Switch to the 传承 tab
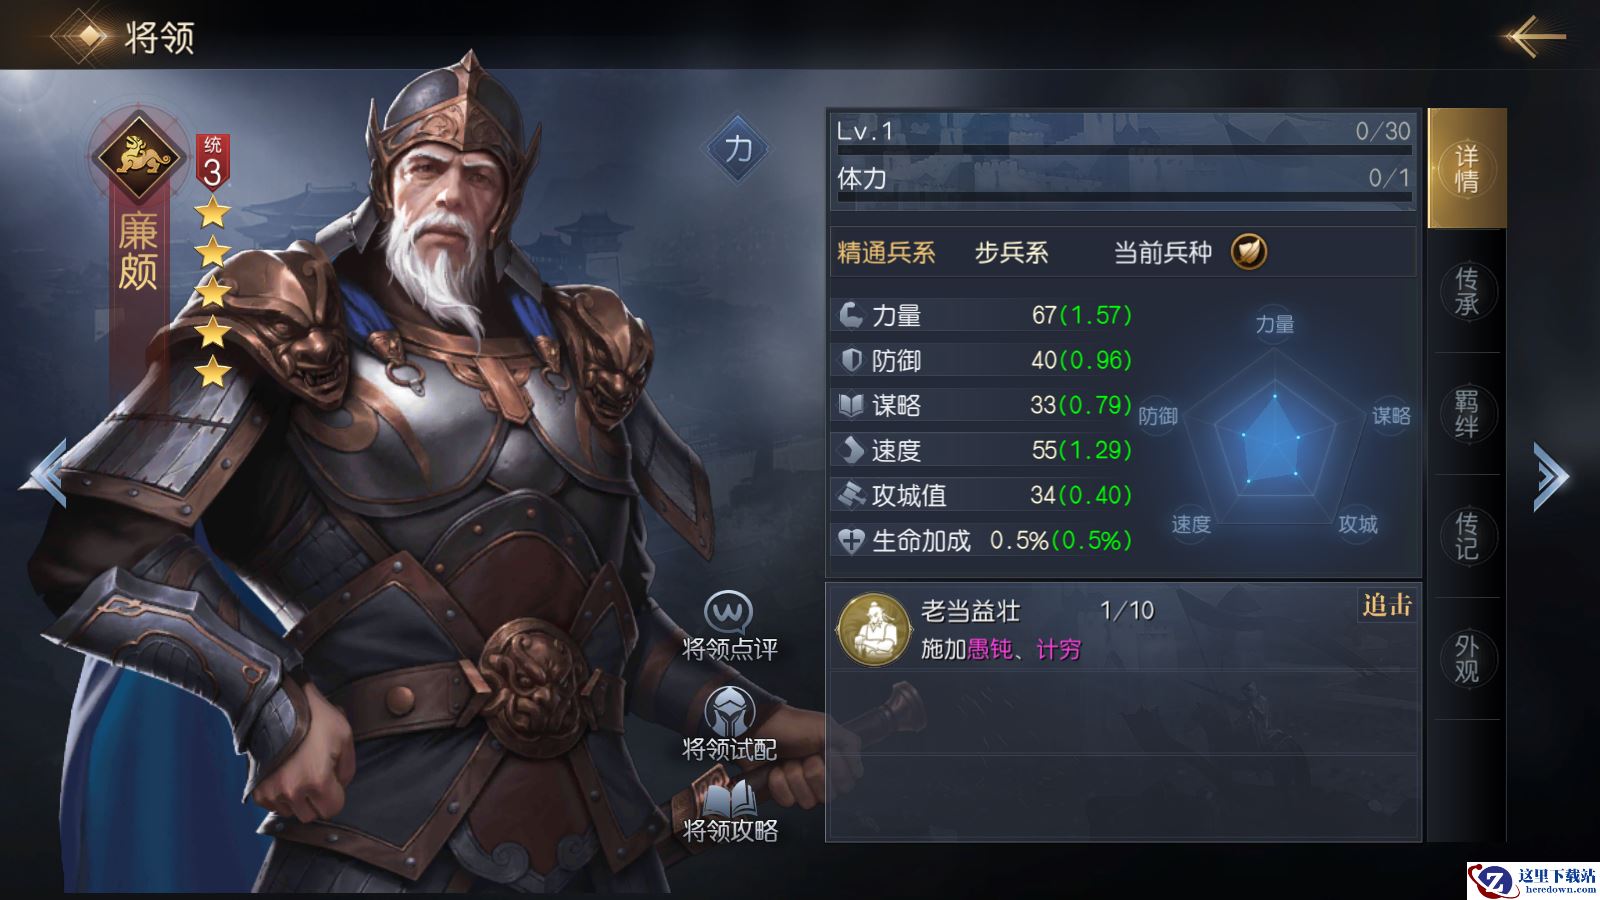Screen dimensions: 1600x900 click(x=1466, y=291)
